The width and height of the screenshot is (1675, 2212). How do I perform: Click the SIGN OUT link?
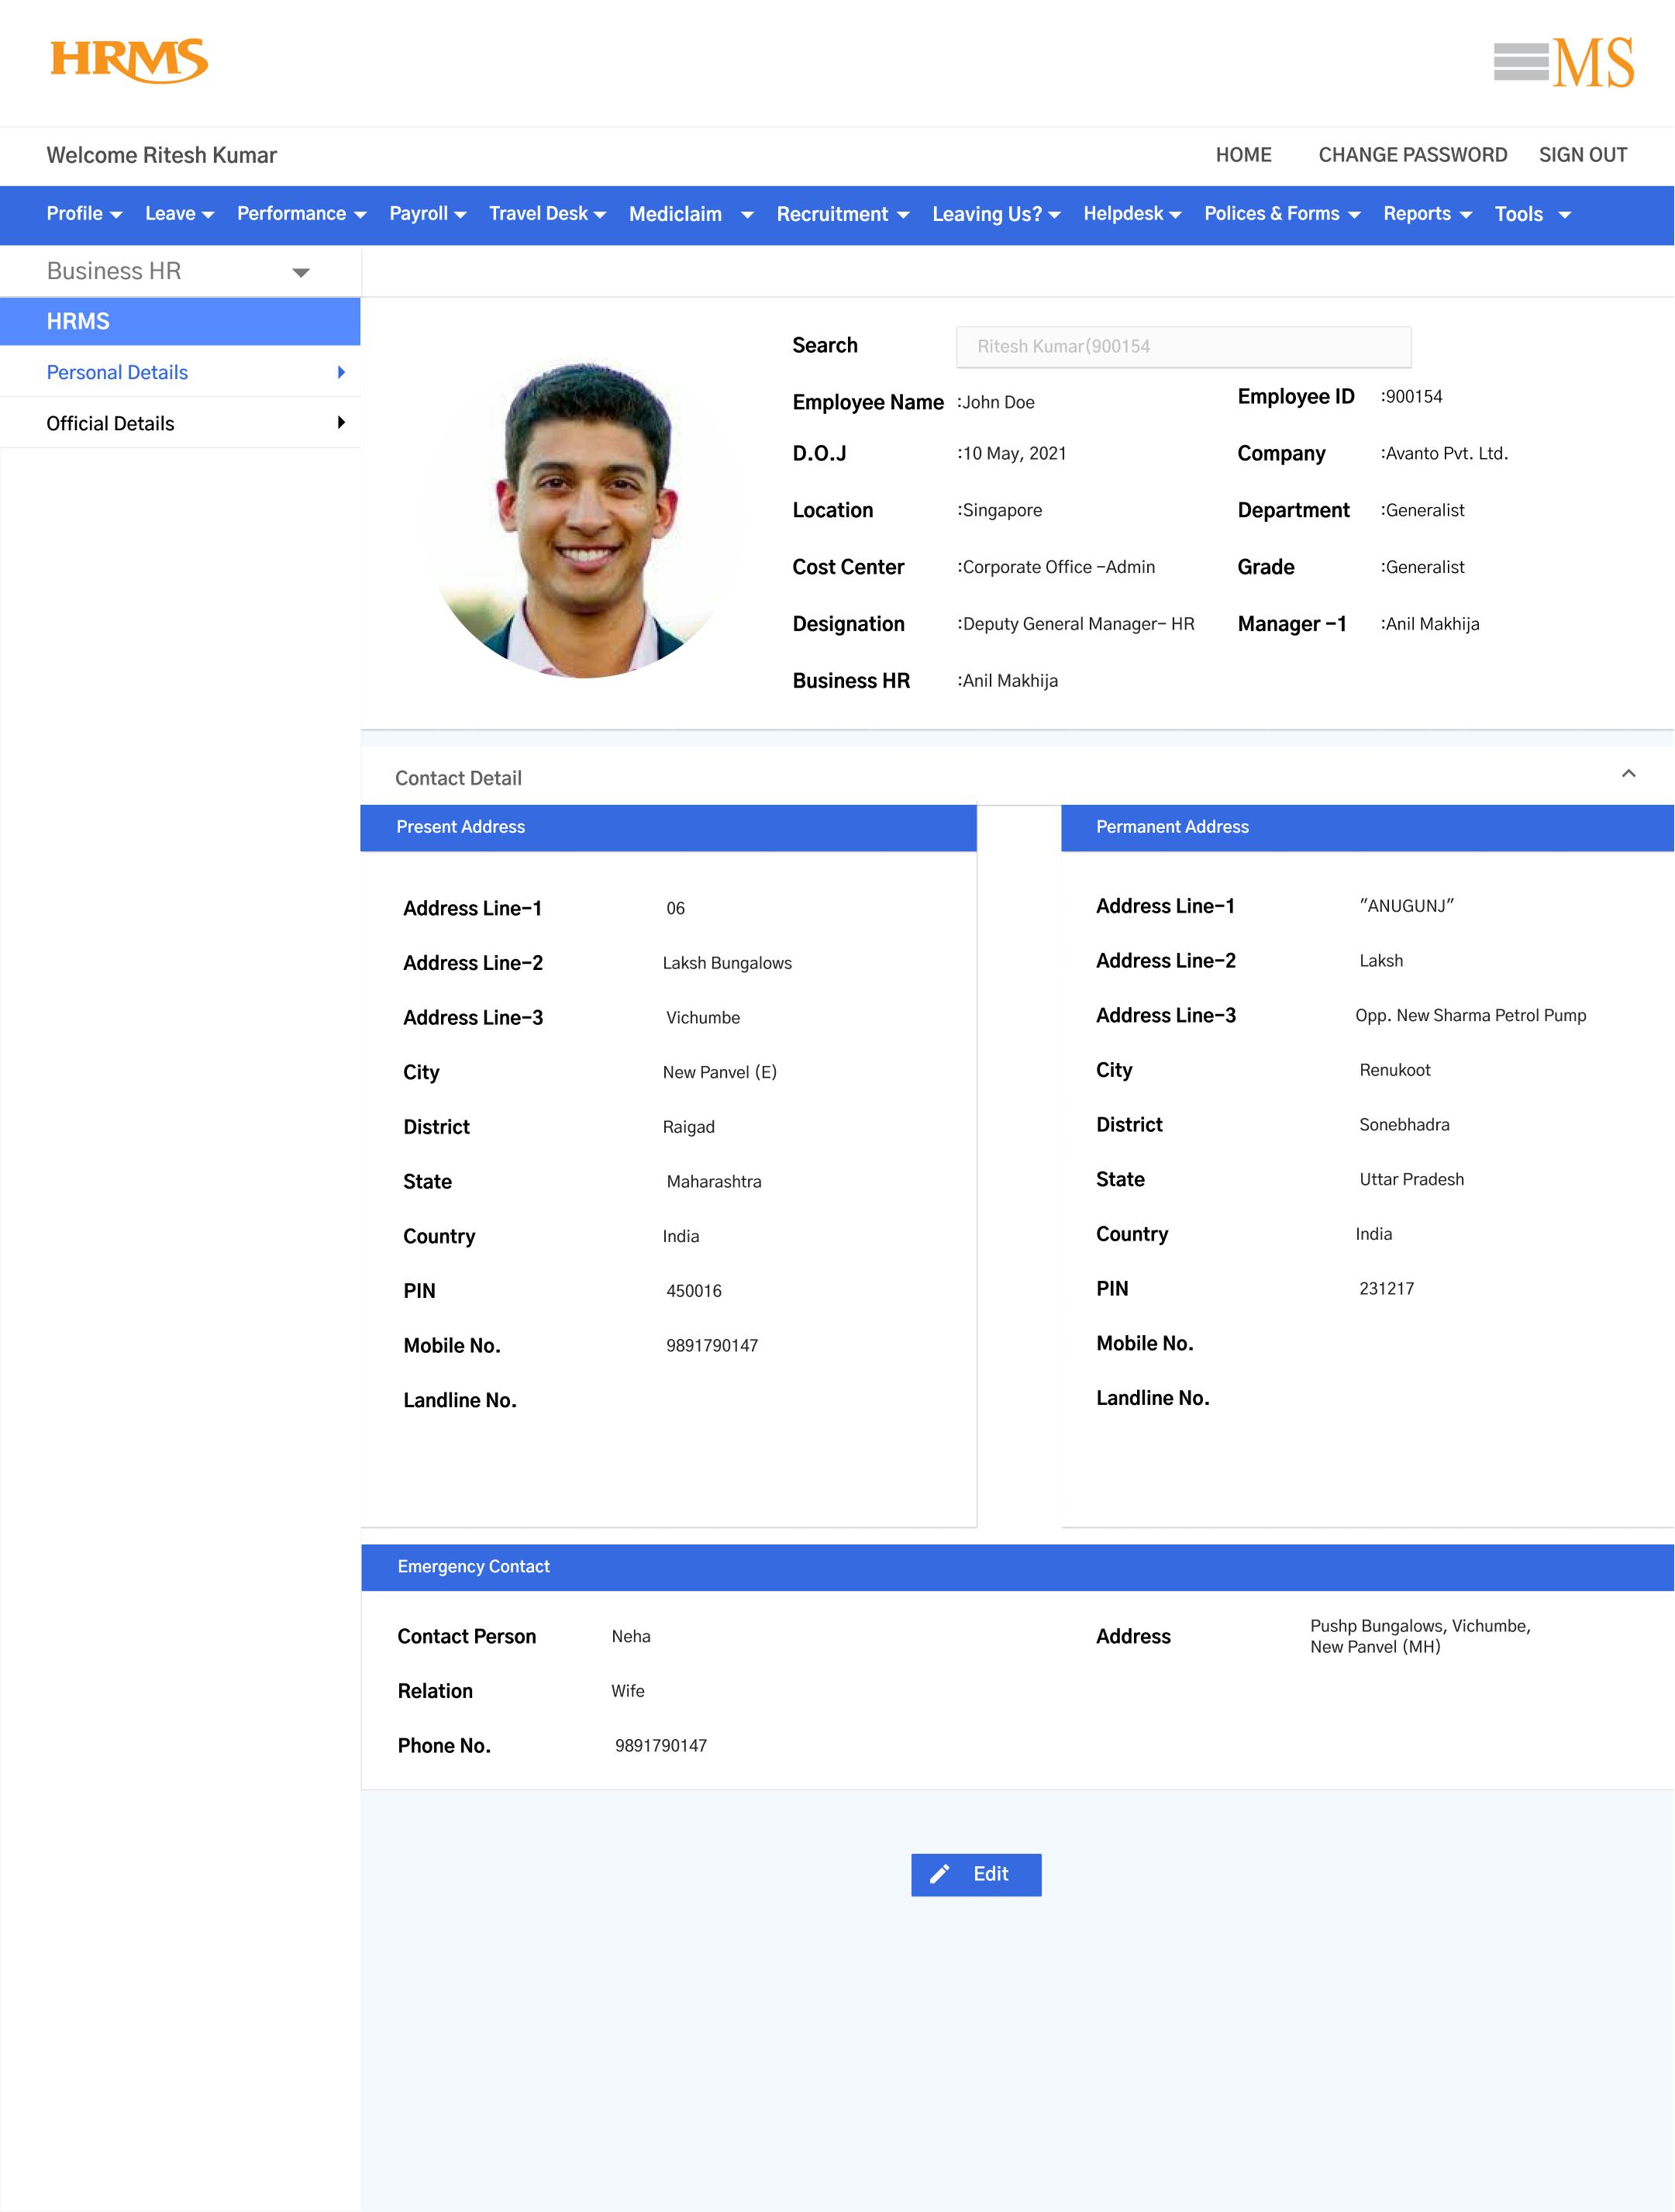click(1583, 155)
